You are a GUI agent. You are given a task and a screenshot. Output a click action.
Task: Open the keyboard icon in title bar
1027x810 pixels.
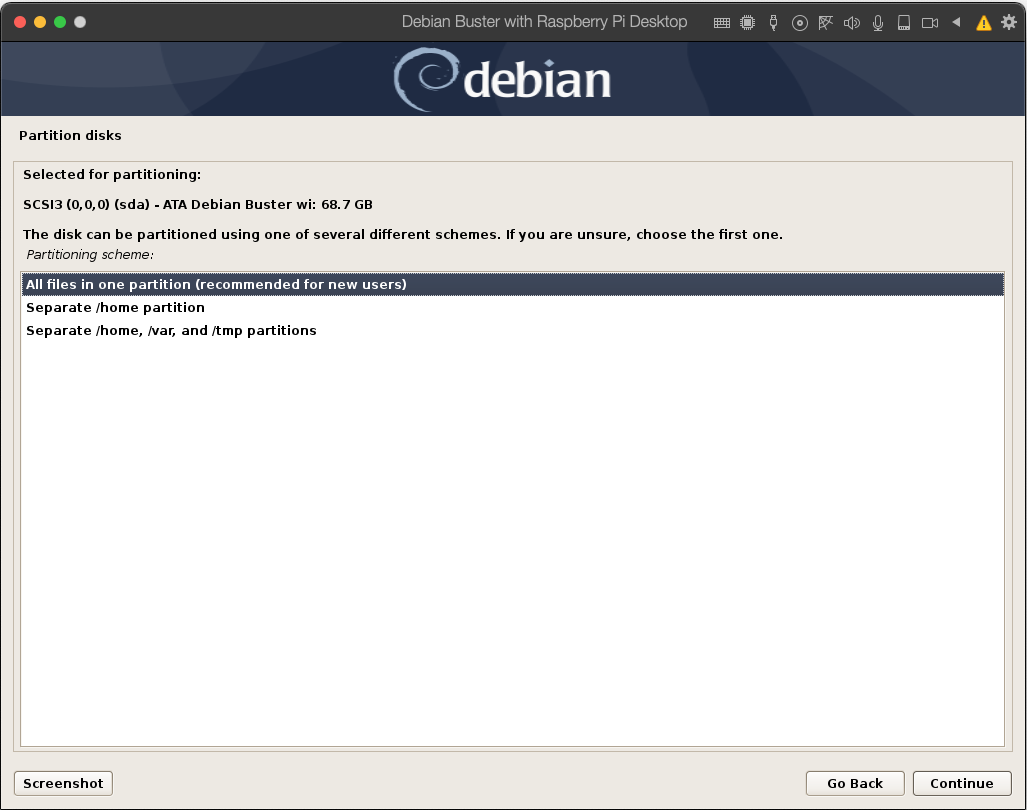[x=721, y=23]
